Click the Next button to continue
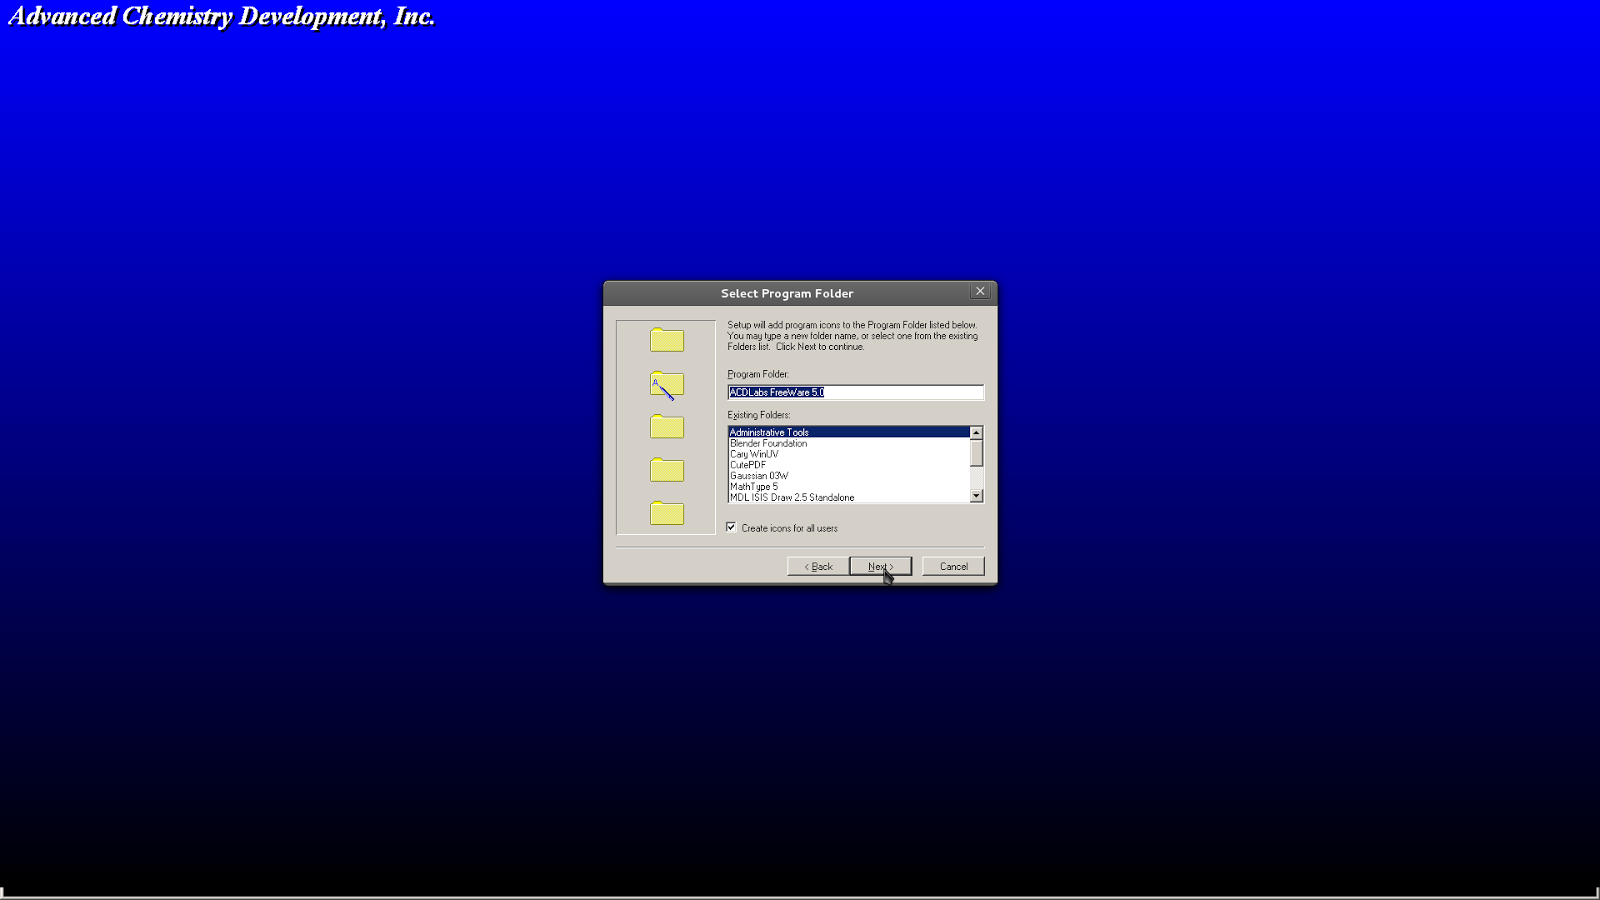 click(x=879, y=565)
